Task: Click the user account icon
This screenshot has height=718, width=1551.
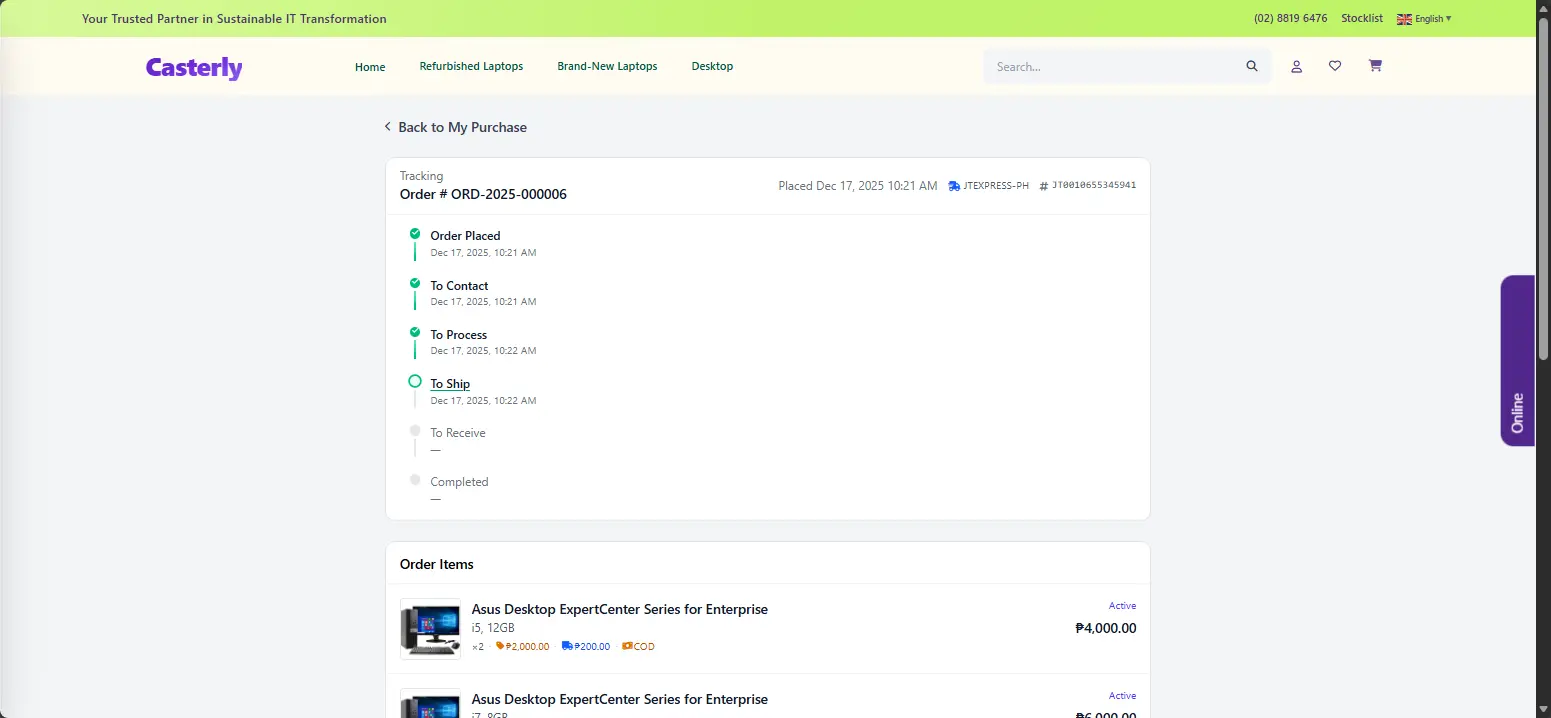Action: click(1296, 67)
